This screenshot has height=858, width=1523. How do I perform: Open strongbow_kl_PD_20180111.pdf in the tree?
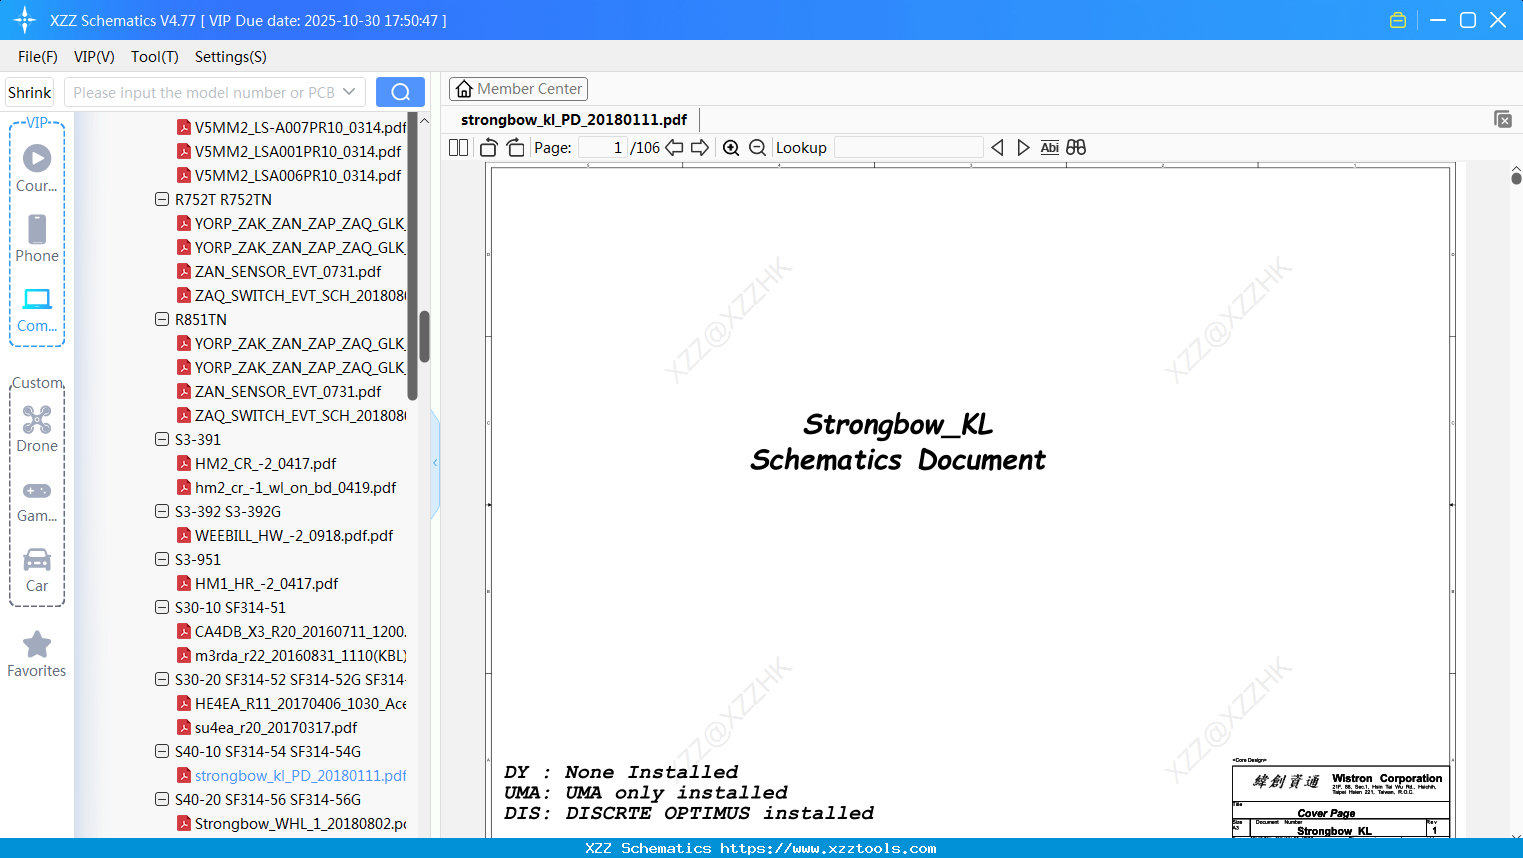pyautogui.click(x=300, y=775)
